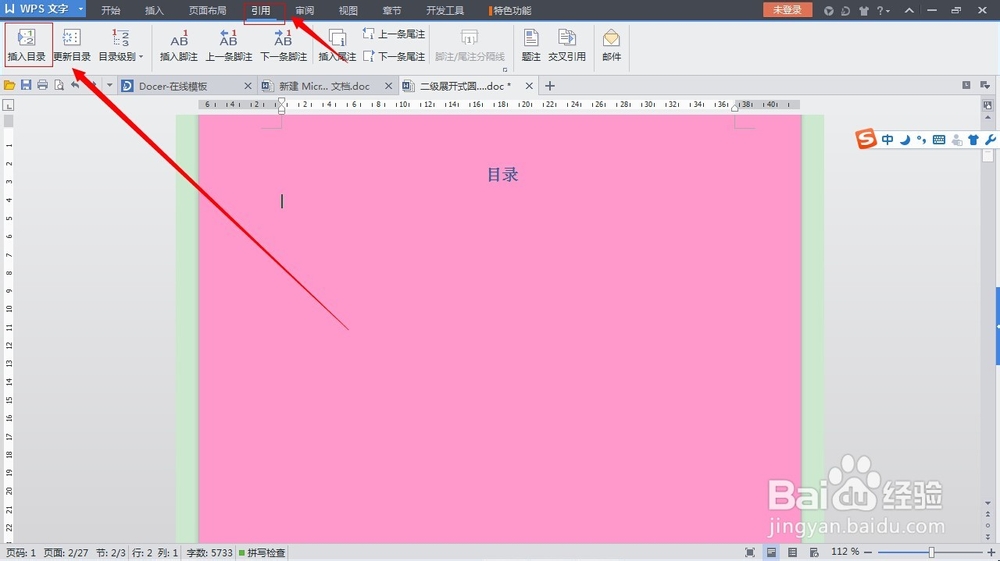This screenshot has height=561, width=1000.
Task: Click the print preview icon
Action: pyautogui.click(x=59, y=85)
